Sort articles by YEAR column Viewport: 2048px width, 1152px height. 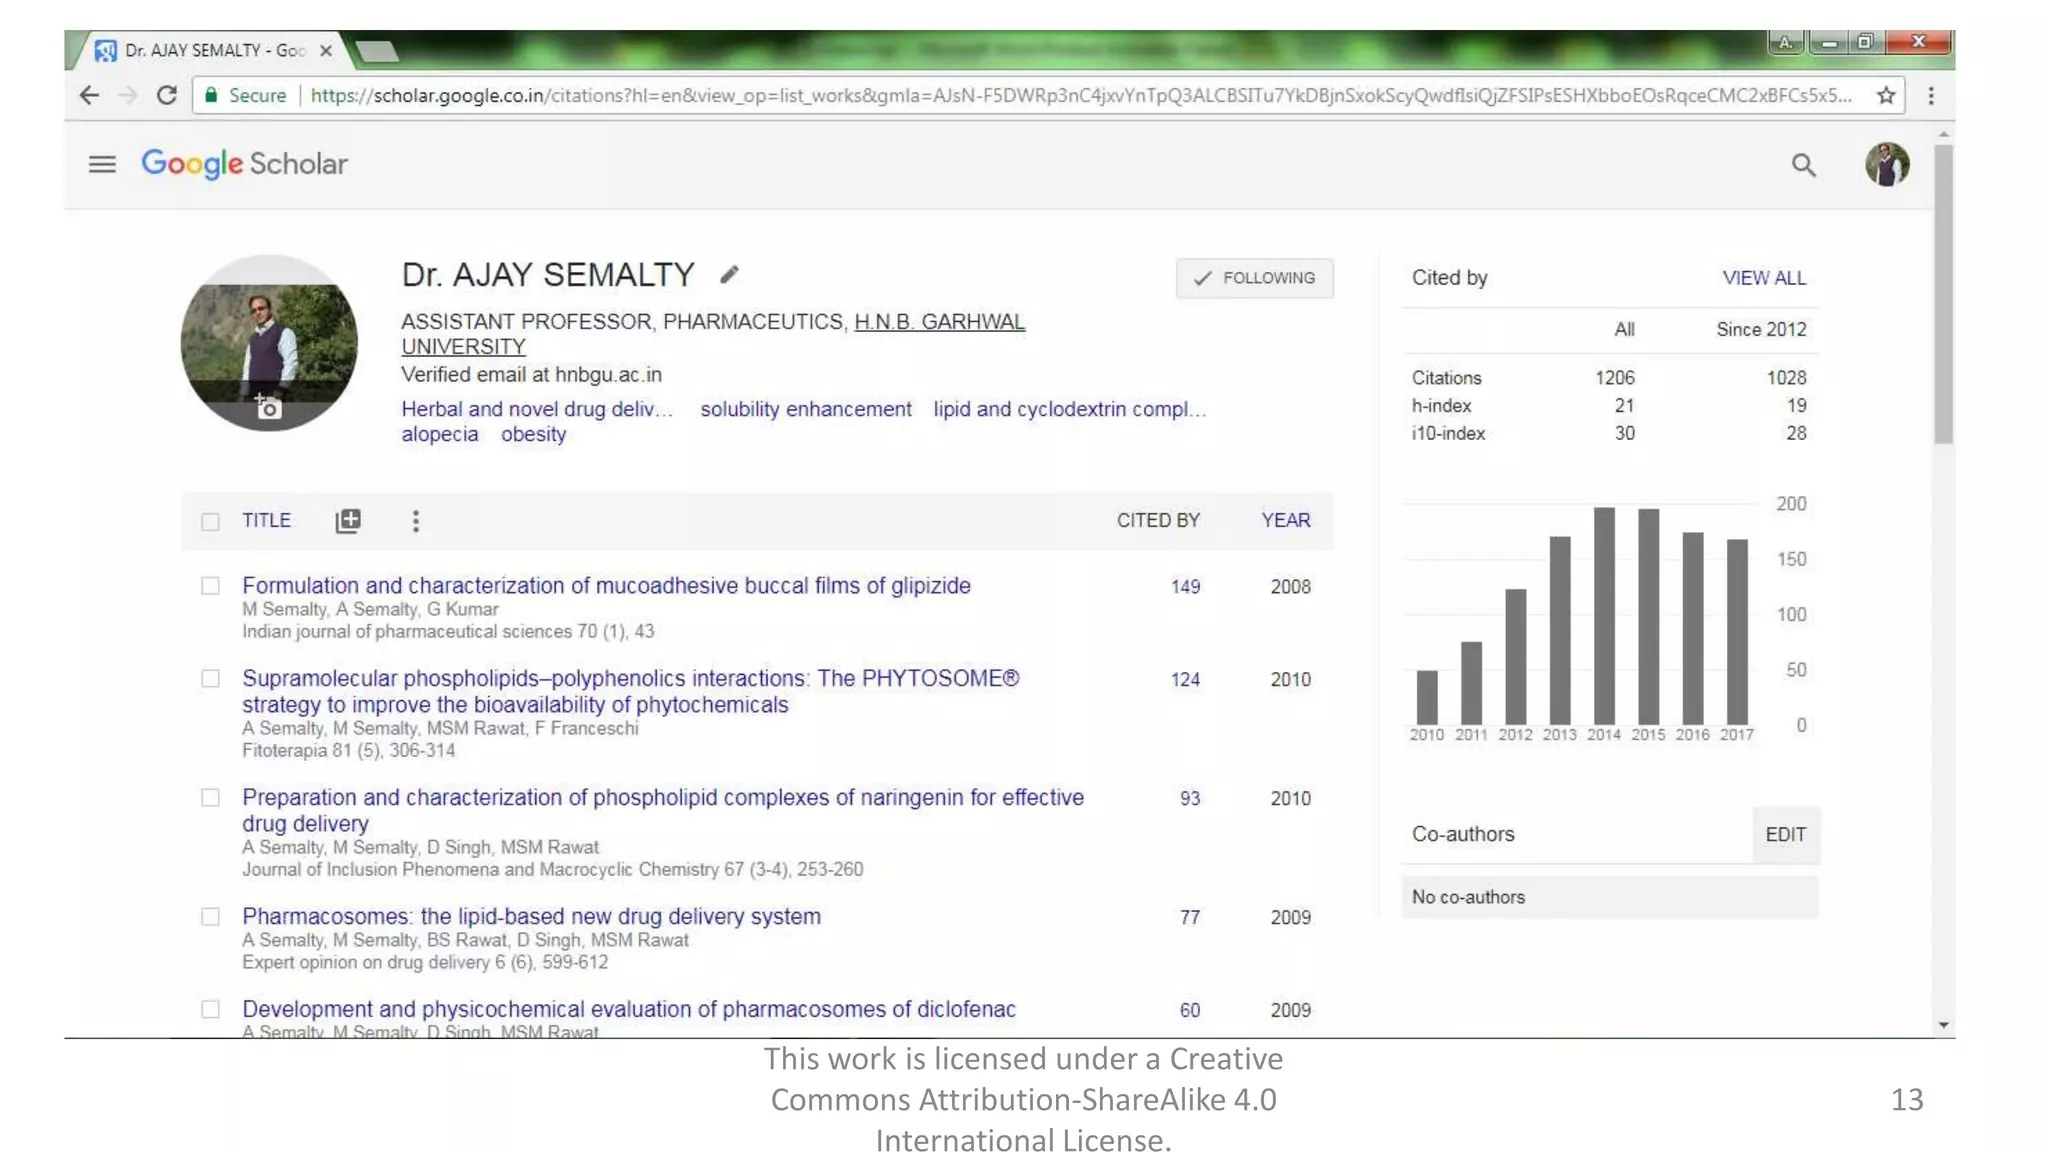1285,520
